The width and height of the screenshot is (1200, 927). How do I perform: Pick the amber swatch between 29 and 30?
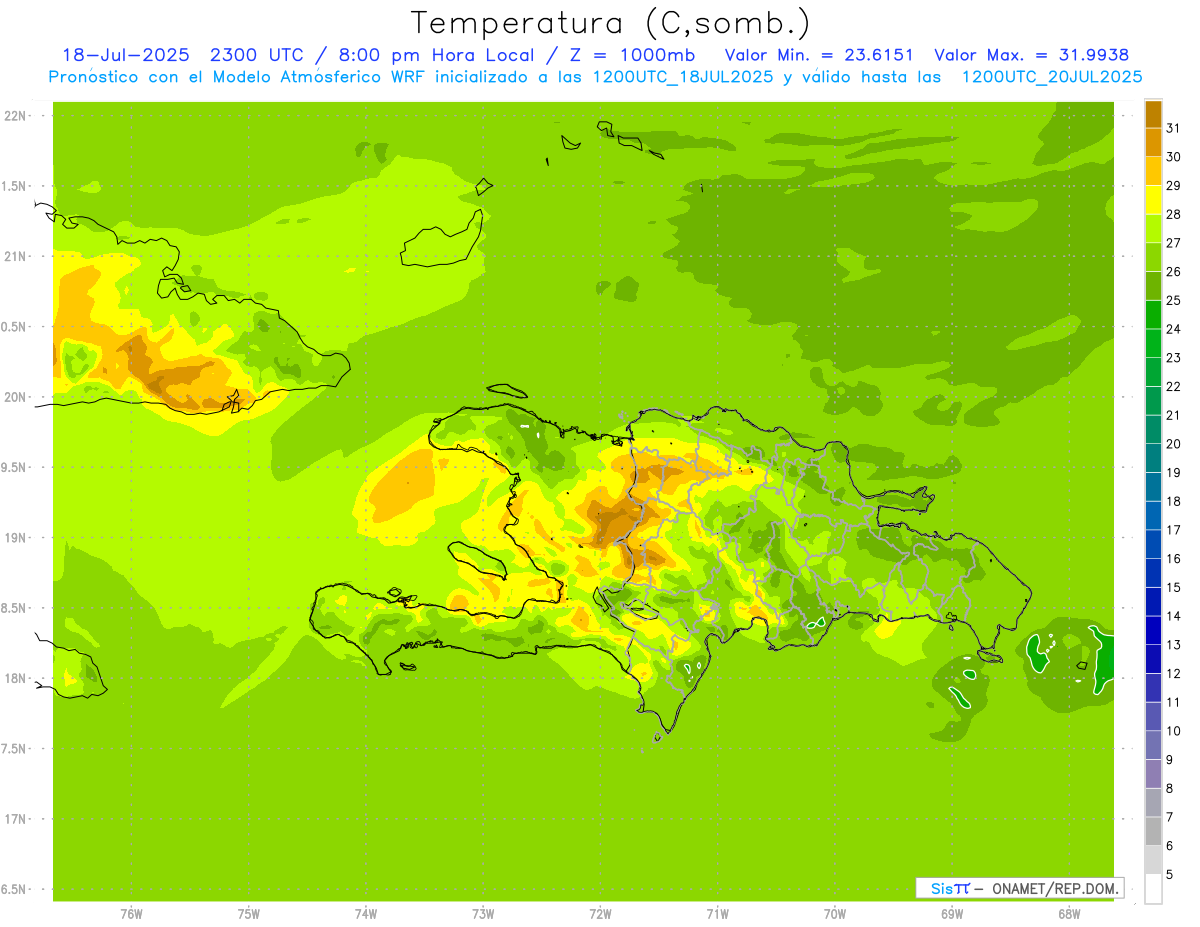tap(1153, 171)
